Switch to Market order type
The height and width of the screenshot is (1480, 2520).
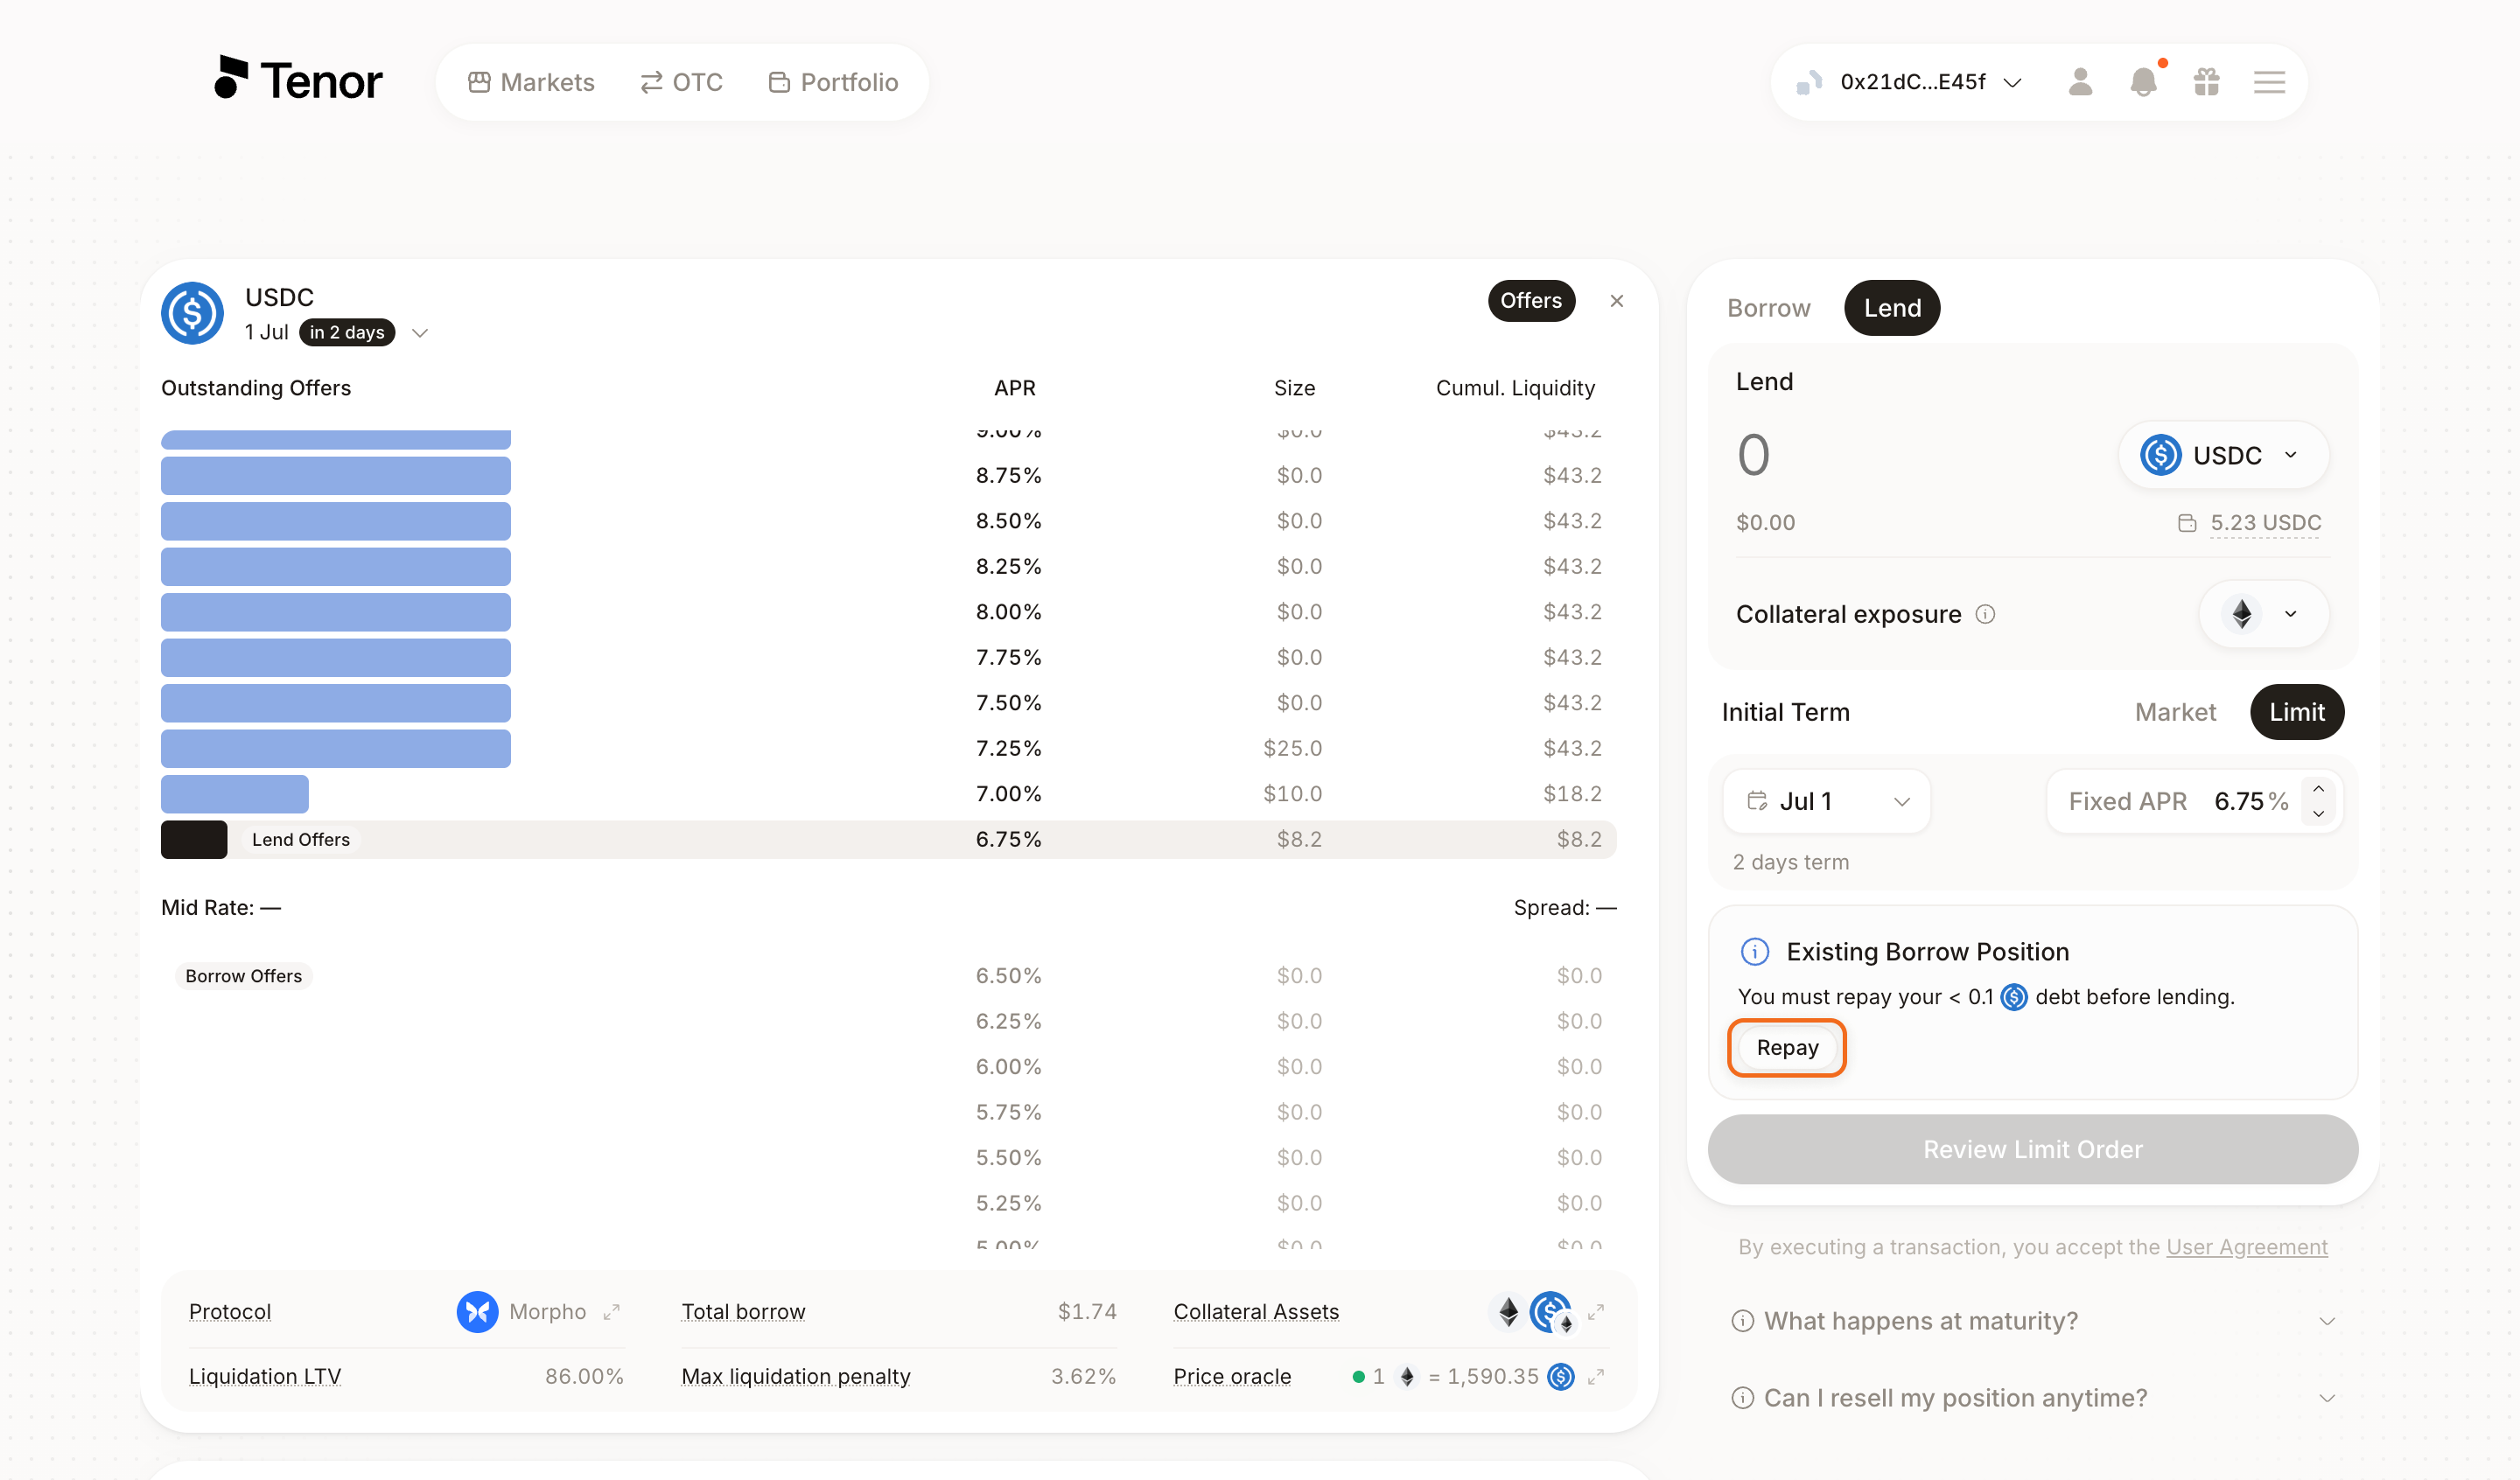point(2175,712)
